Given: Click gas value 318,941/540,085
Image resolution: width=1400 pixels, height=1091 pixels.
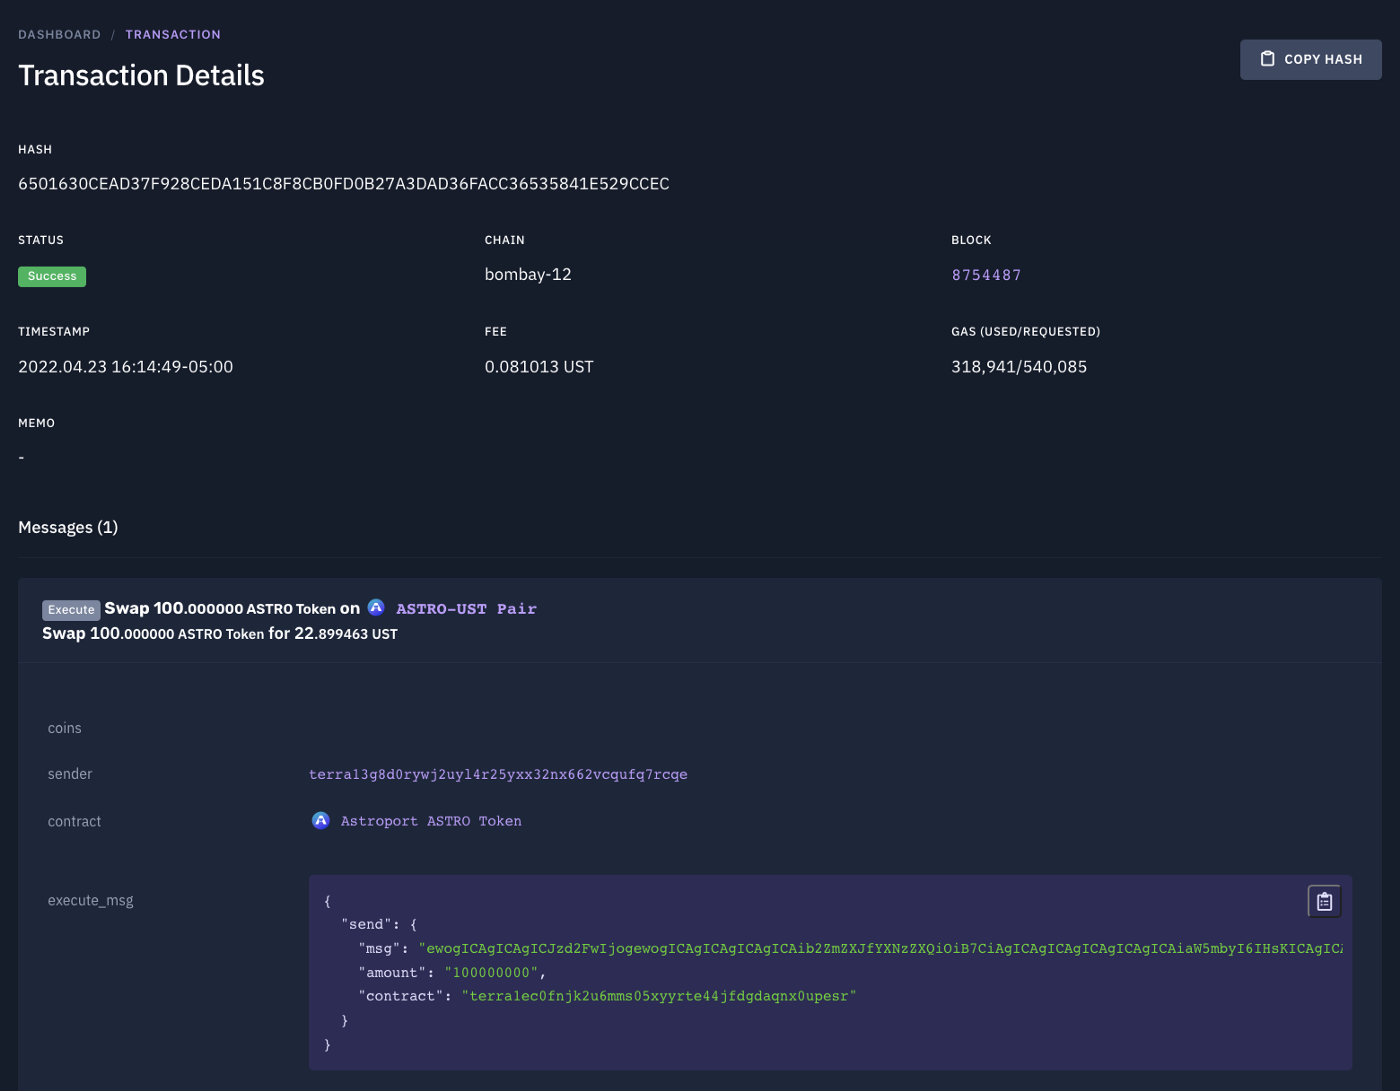Looking at the screenshot, I should (x=1019, y=367).
